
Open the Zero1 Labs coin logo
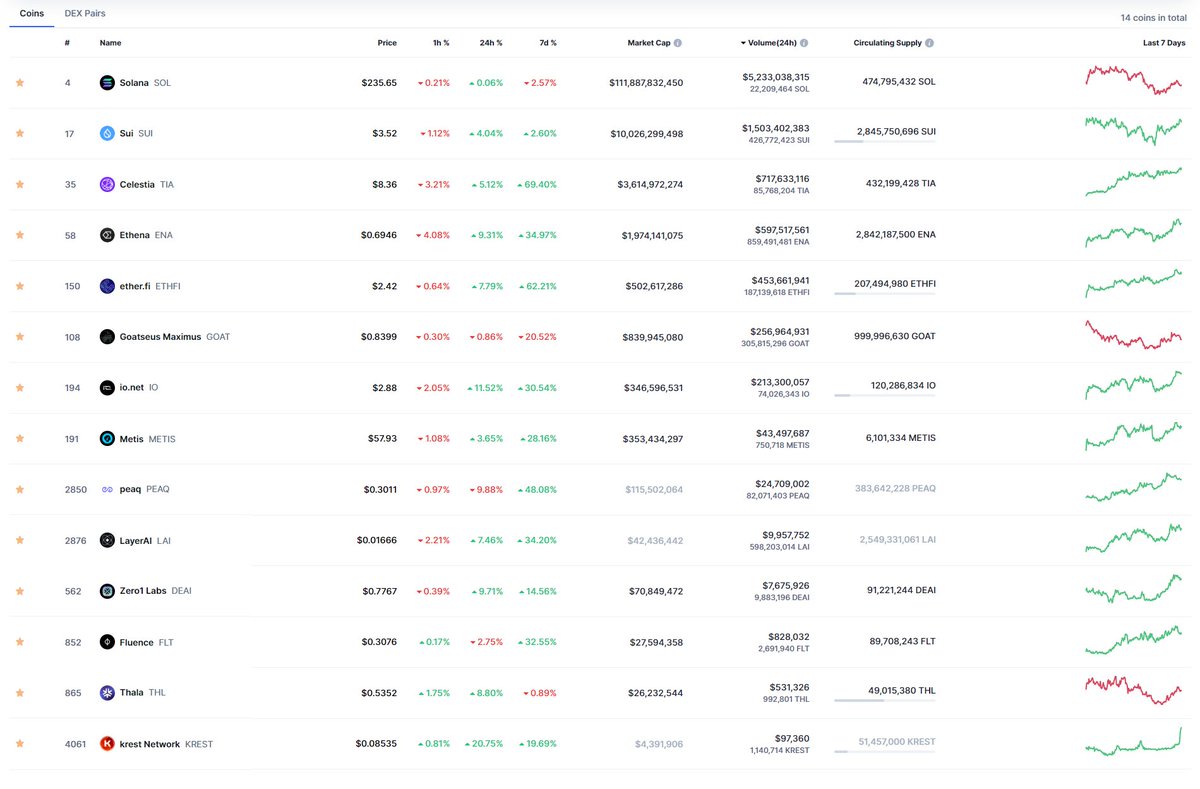point(107,591)
